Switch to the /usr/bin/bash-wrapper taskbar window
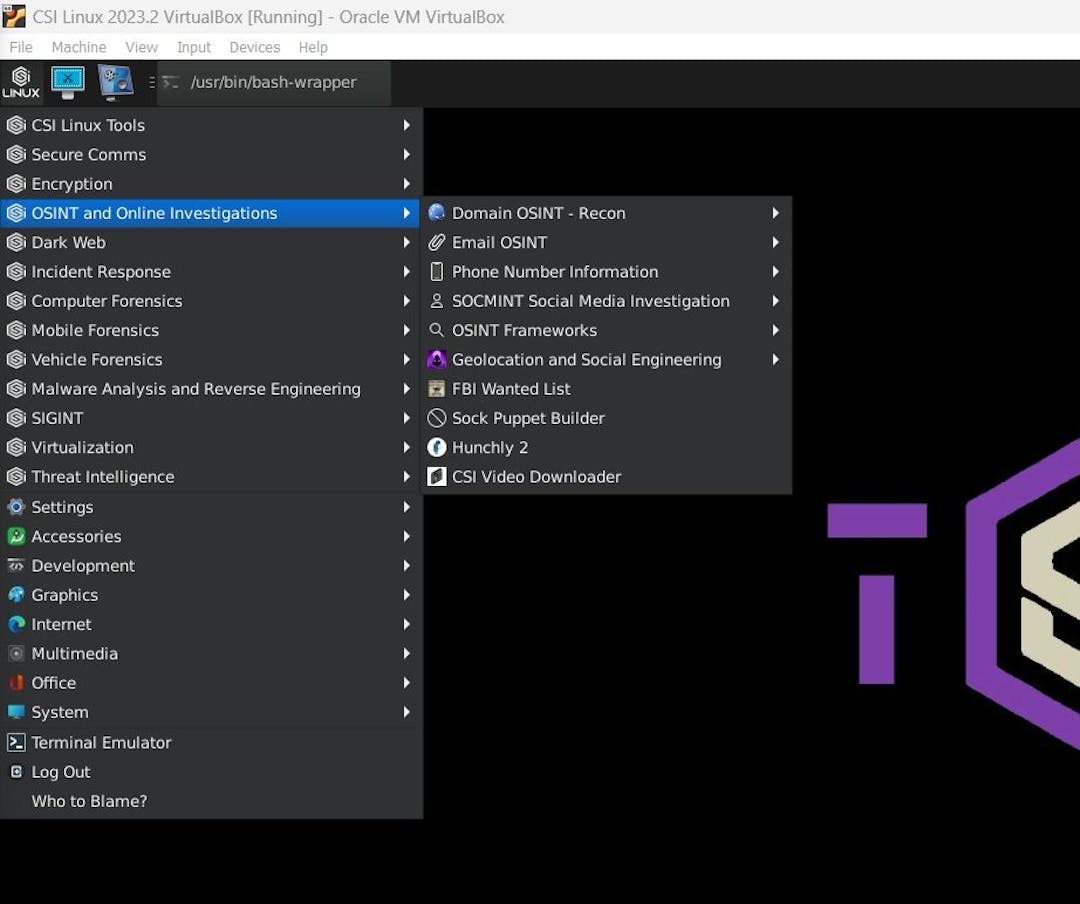1080x904 pixels. coord(273,82)
